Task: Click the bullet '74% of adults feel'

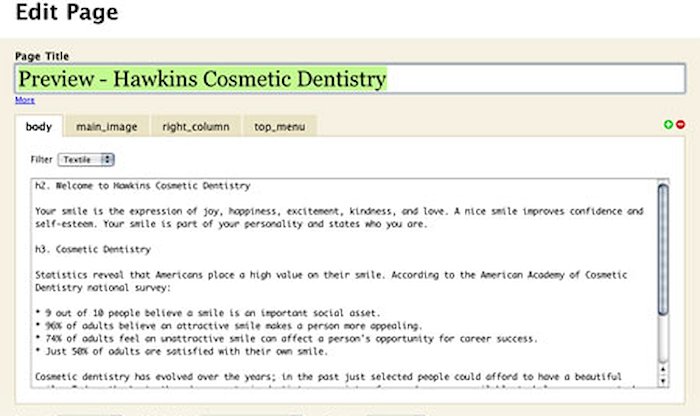Action: [287, 339]
